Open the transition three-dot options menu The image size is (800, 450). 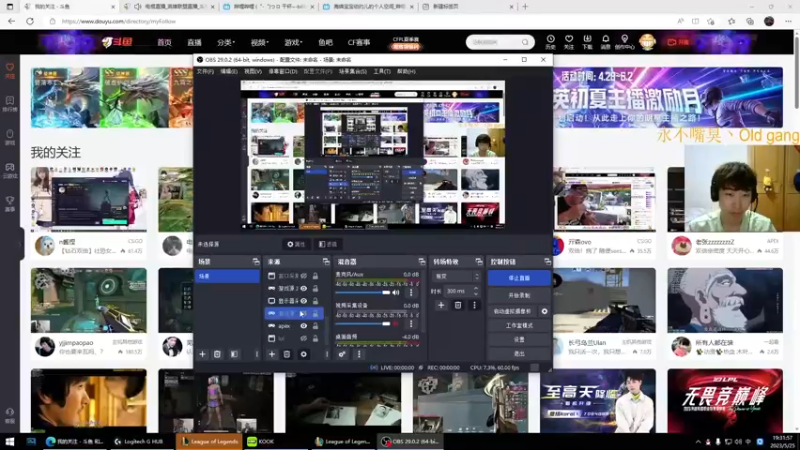pyautogui.click(x=474, y=305)
